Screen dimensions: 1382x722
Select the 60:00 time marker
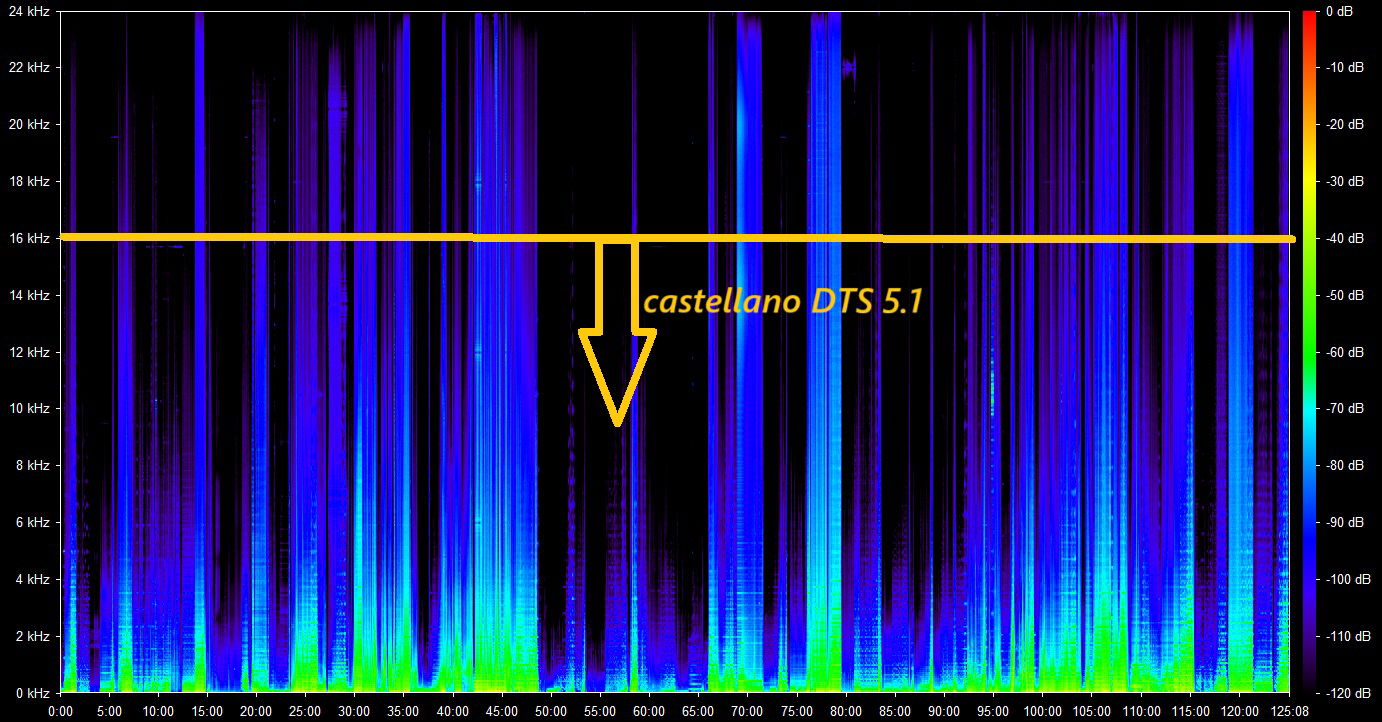click(x=649, y=711)
